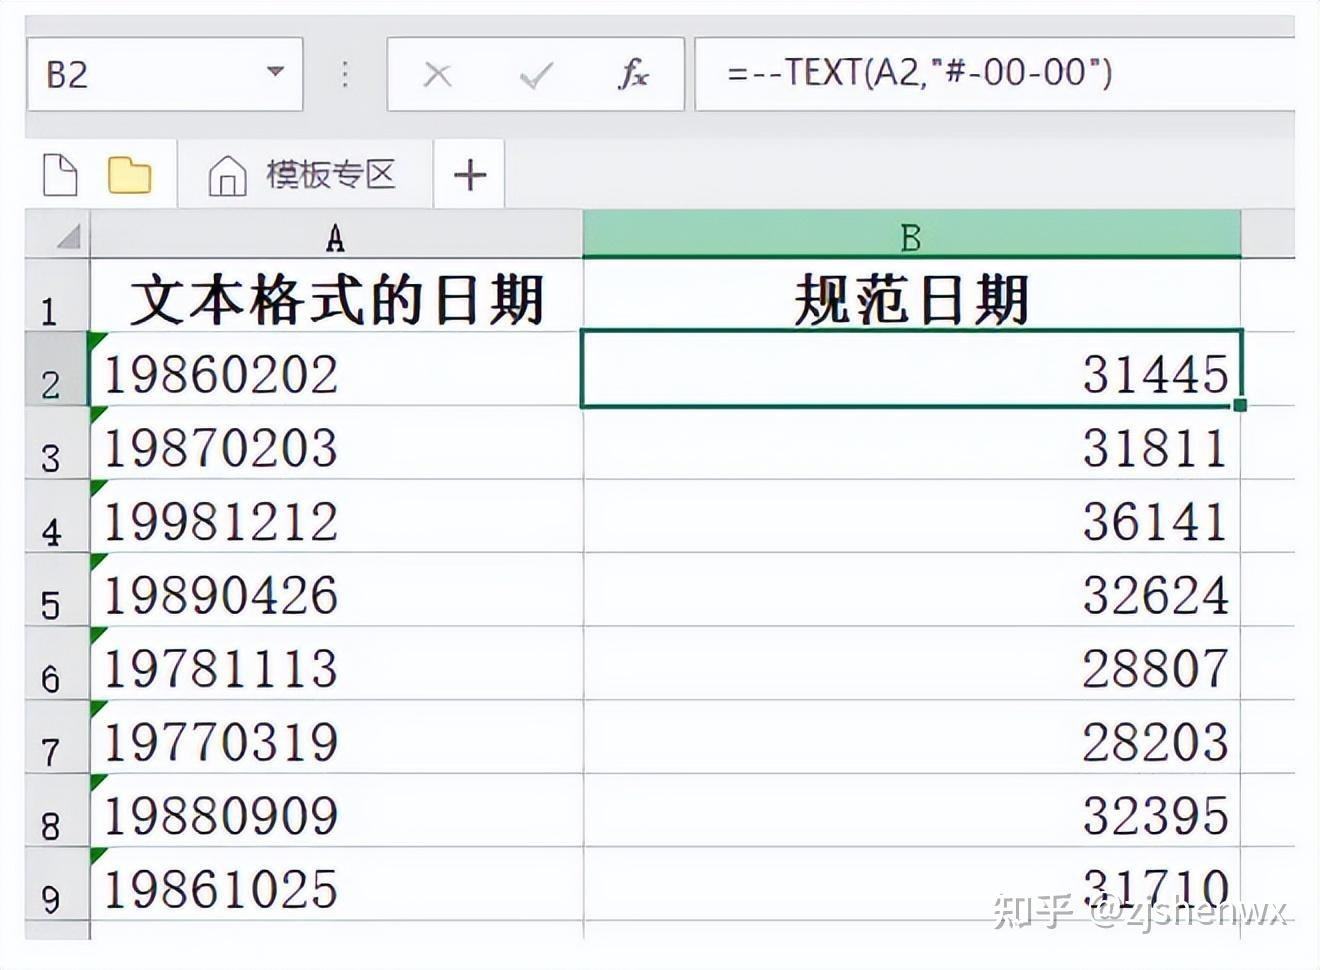Screen dimensions: 1320x970
Task: Select row 2 header
Action: coord(57,369)
